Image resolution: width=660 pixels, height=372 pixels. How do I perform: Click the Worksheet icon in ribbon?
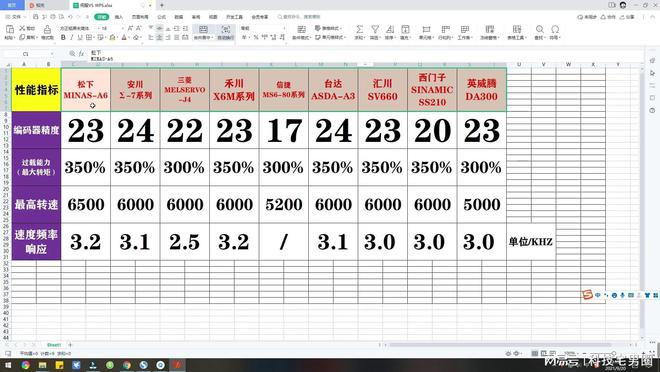[x=465, y=29]
